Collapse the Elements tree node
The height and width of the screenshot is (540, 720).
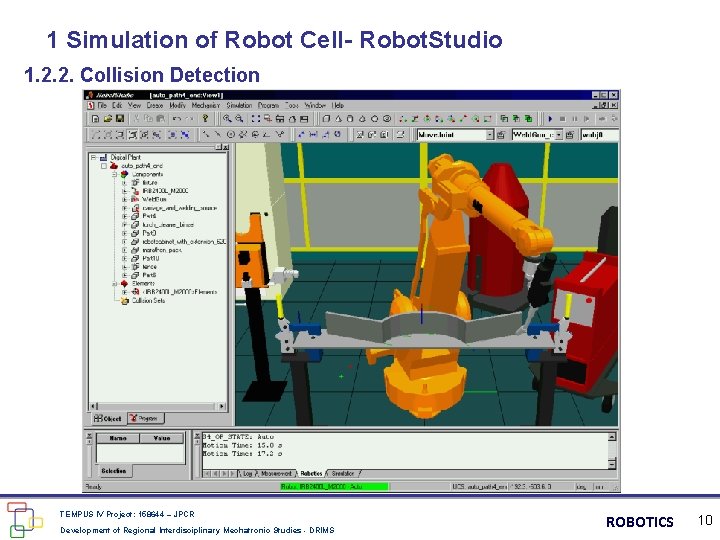115,284
